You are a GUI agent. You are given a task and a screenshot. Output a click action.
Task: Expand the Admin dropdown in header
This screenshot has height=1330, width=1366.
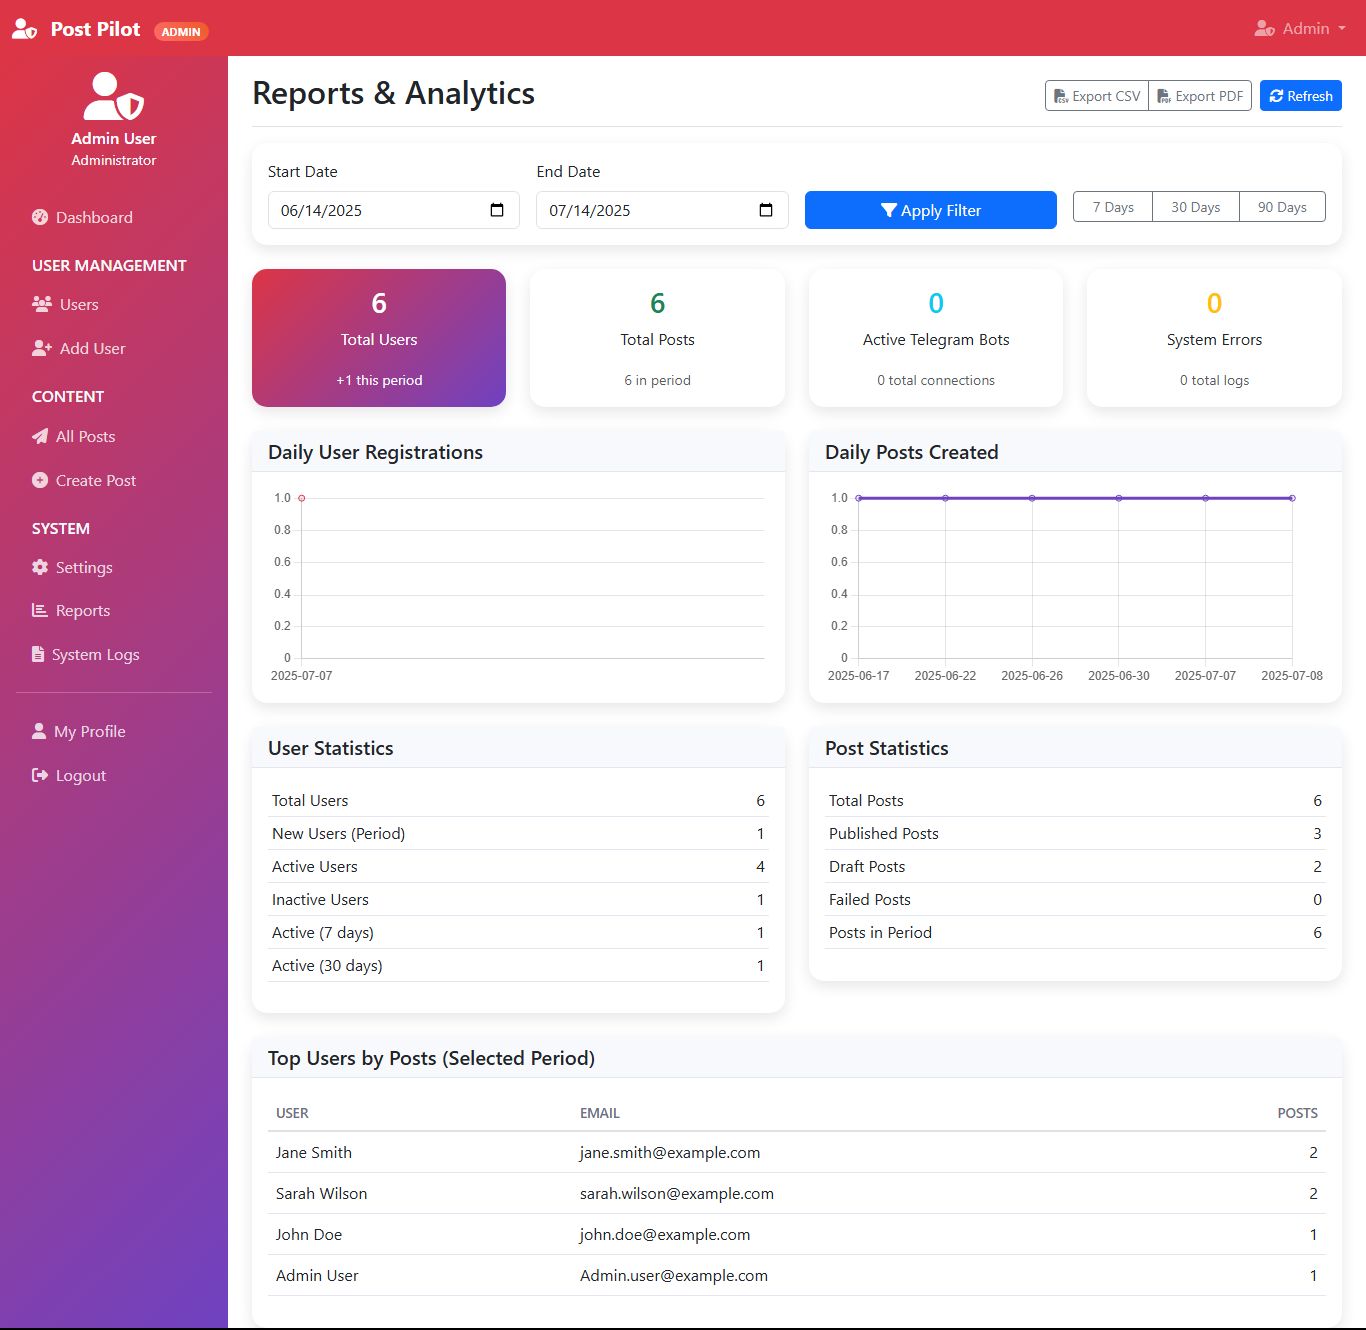click(1300, 28)
